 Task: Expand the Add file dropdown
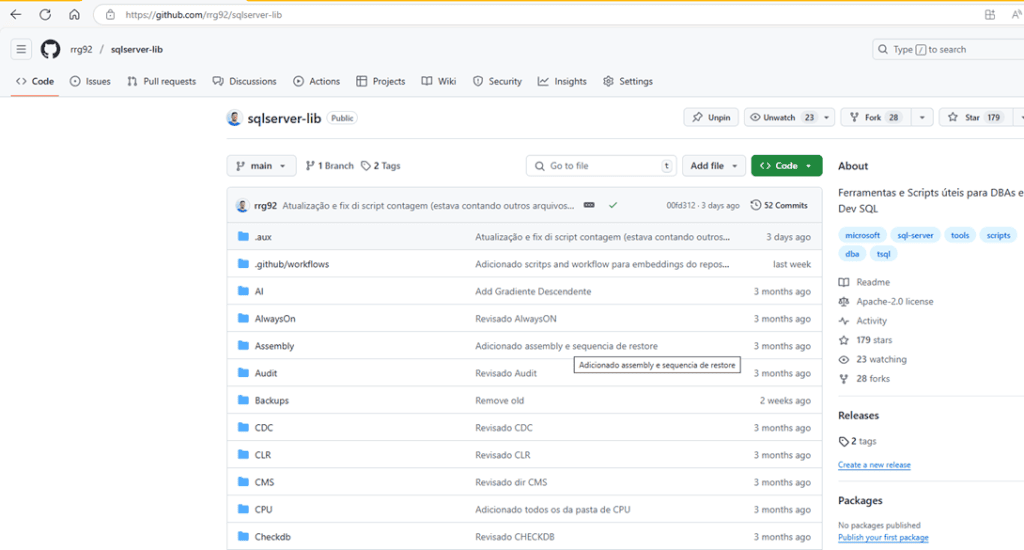click(714, 166)
